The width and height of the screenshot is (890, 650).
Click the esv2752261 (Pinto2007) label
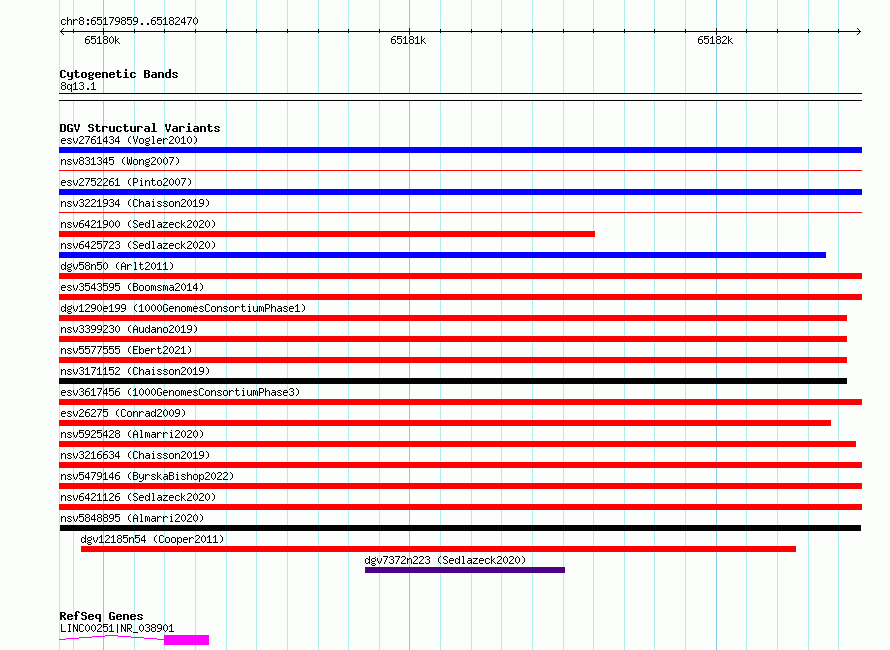[x=126, y=182]
